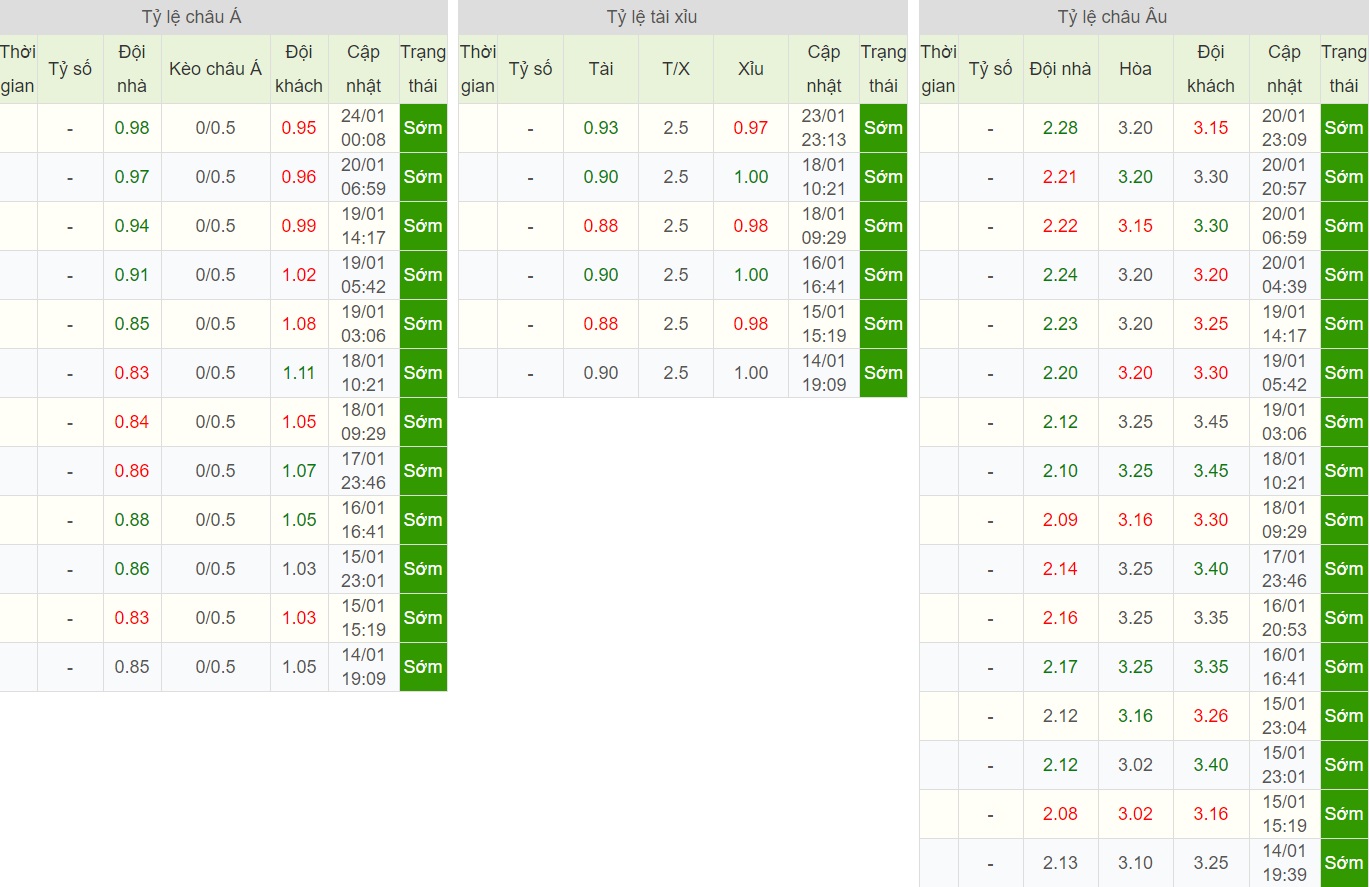The height and width of the screenshot is (887, 1370).
Task: Select home odds 0.94 in Asian table
Action: tap(132, 226)
